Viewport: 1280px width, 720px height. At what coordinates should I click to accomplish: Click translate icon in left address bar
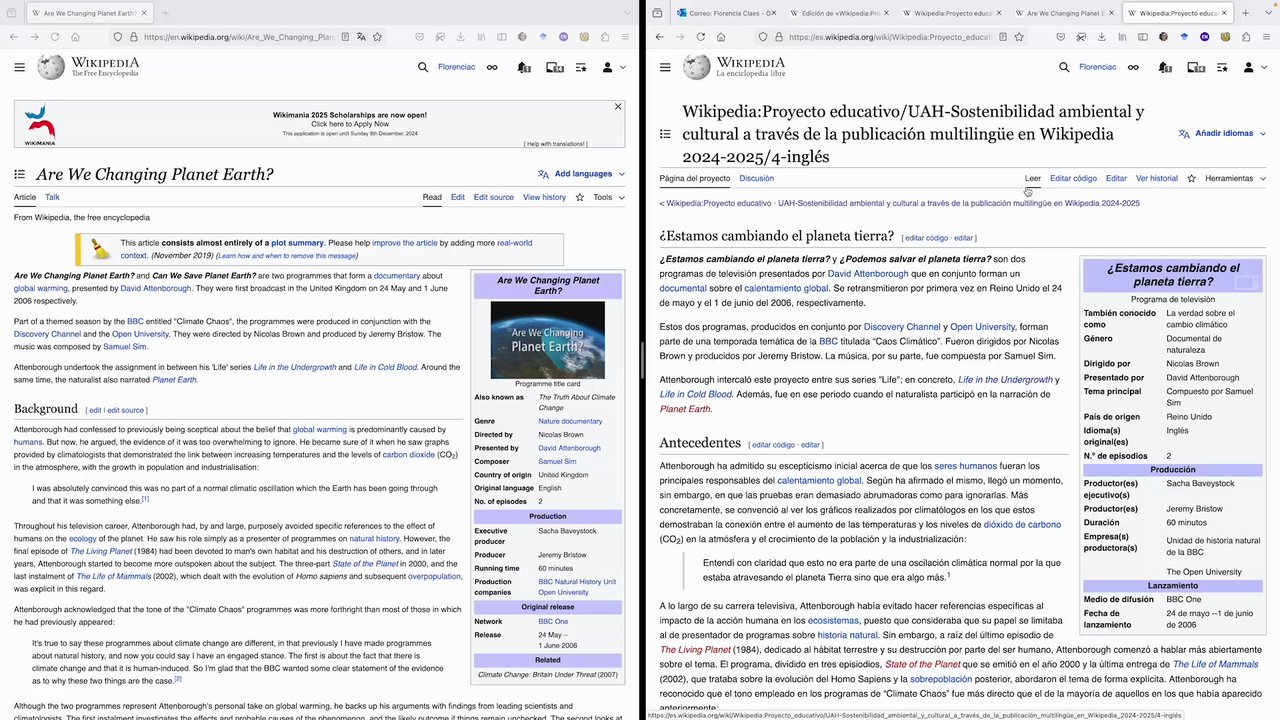click(361, 37)
